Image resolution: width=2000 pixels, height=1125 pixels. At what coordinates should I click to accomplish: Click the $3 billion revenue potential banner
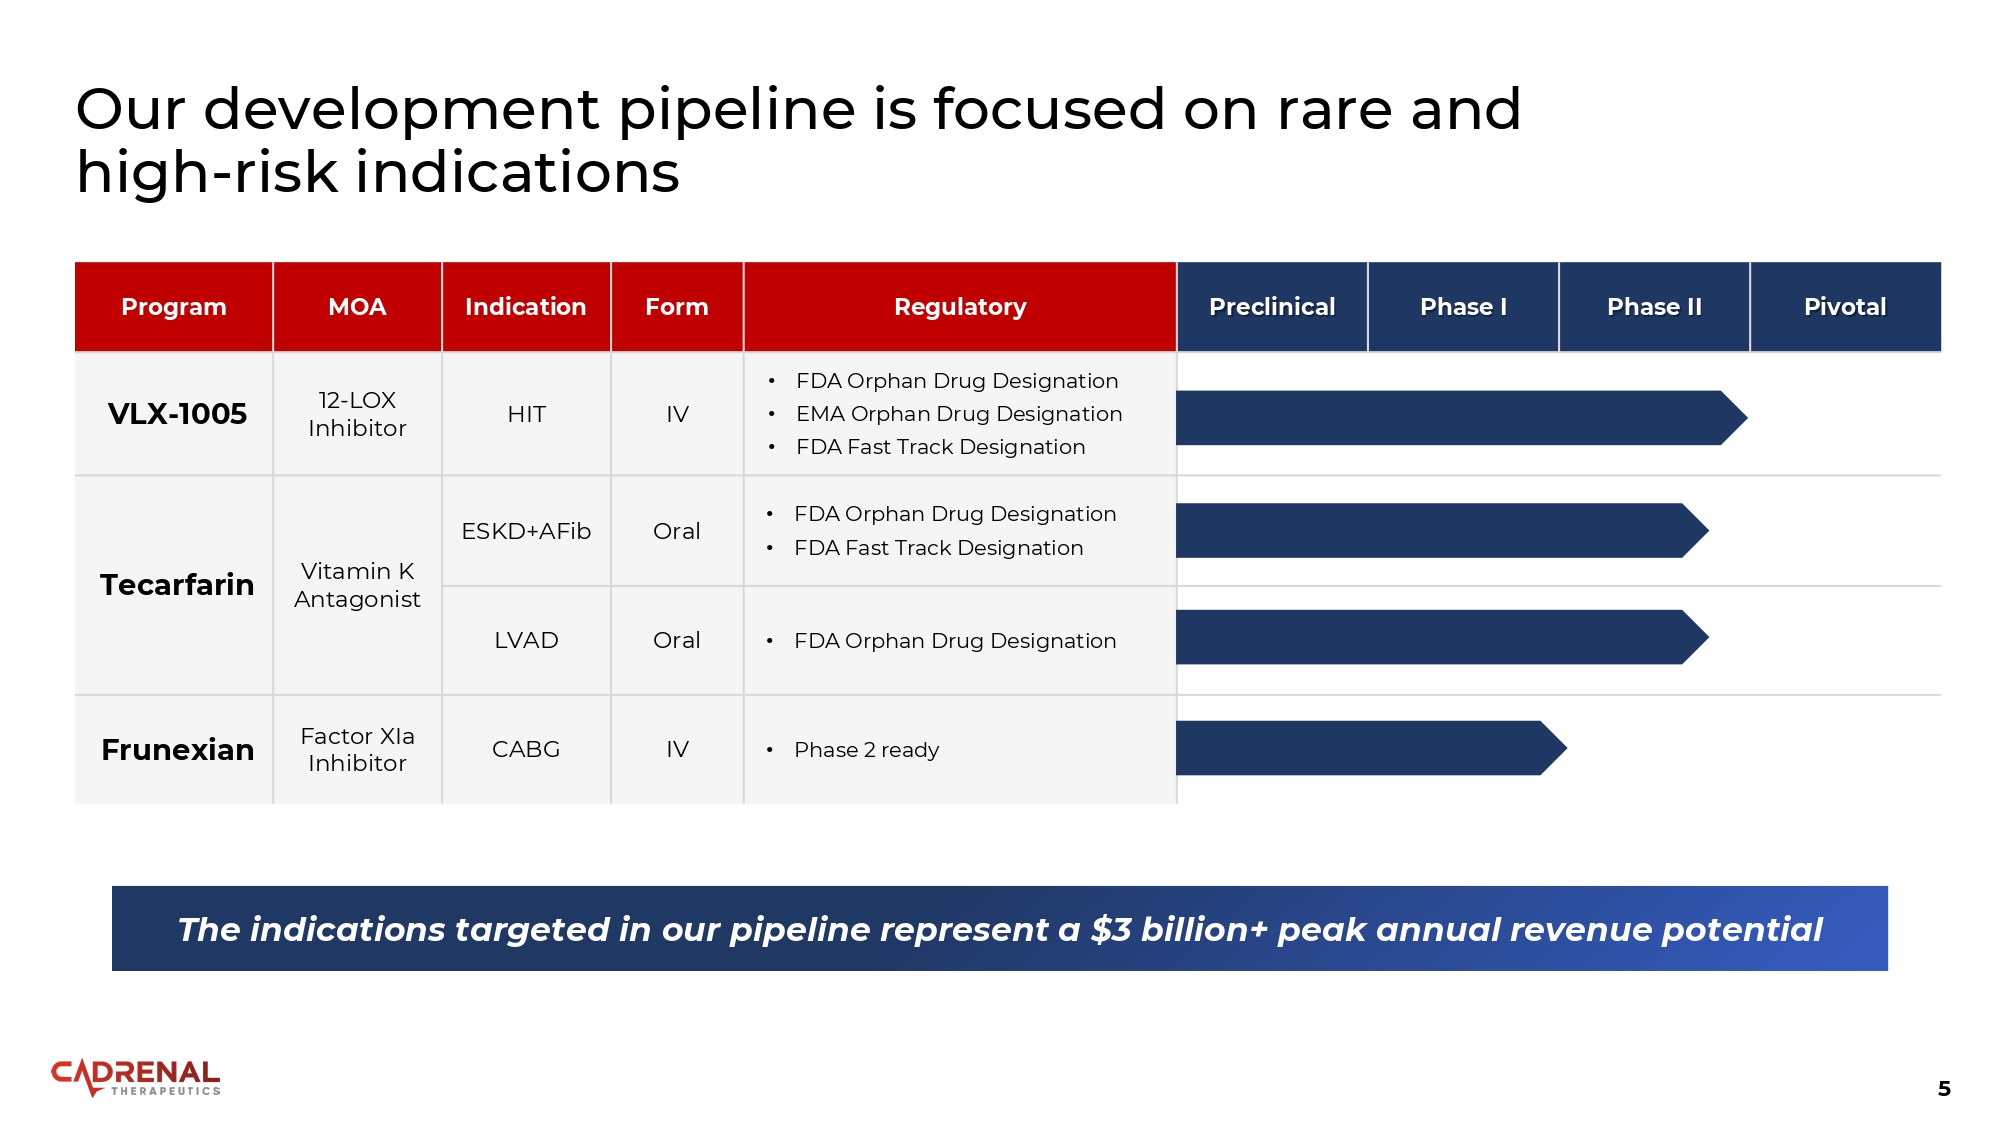pos(999,929)
